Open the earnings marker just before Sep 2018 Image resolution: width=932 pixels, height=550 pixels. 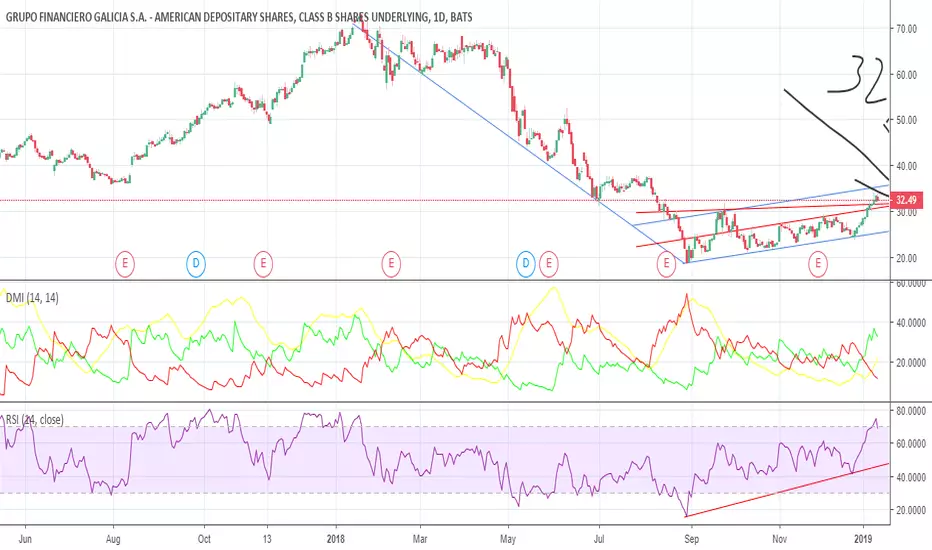point(666,263)
